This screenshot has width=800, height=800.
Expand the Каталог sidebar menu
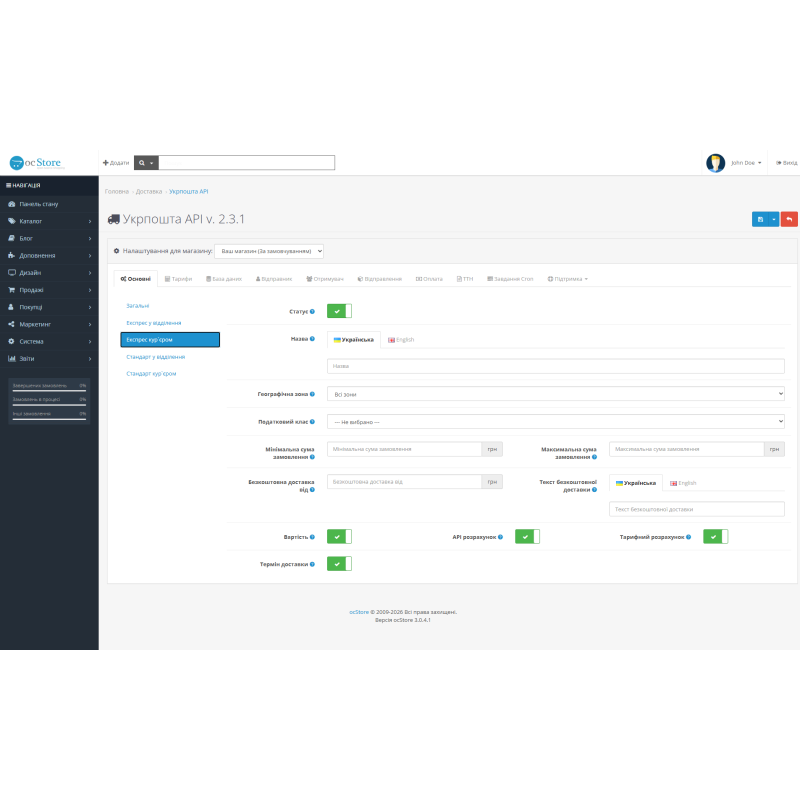[49, 221]
